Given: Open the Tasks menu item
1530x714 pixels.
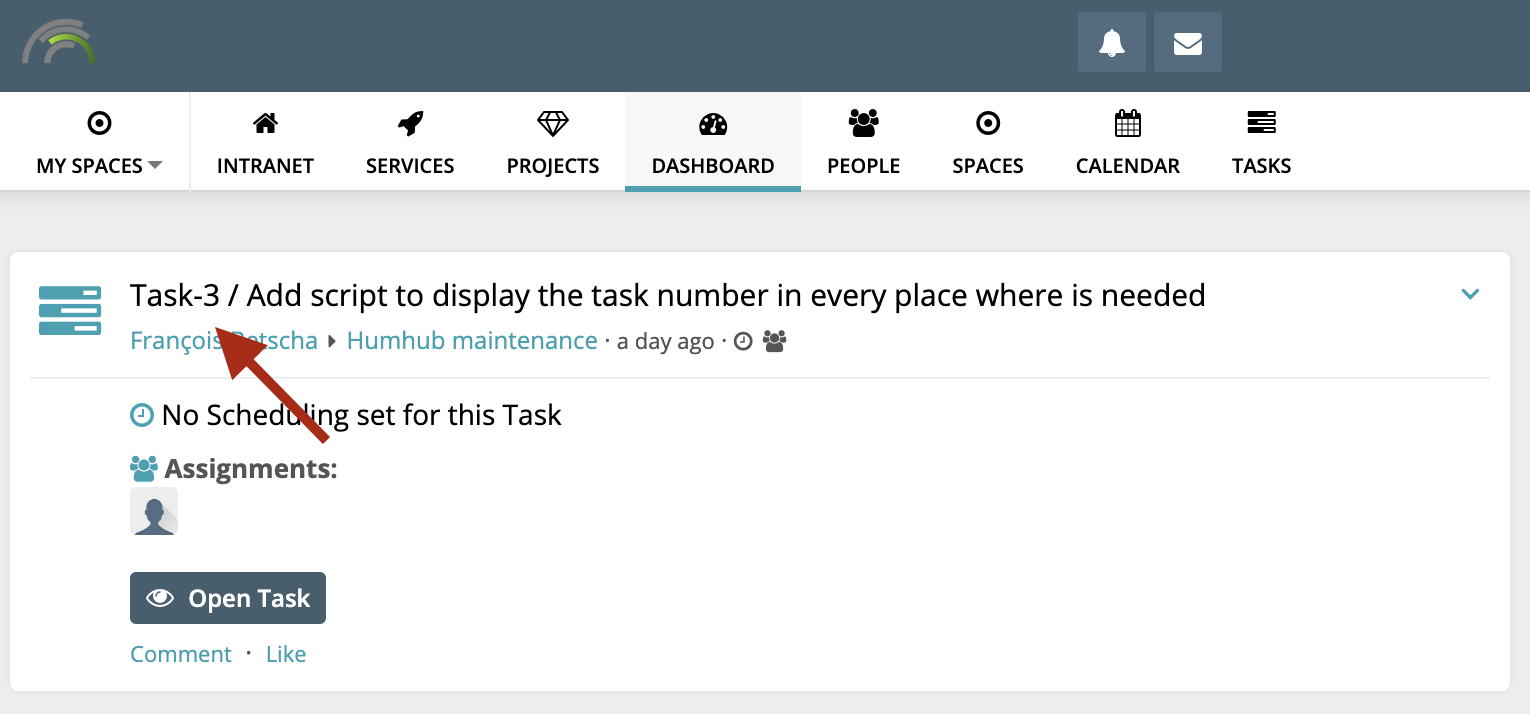Looking at the screenshot, I should 1262,142.
